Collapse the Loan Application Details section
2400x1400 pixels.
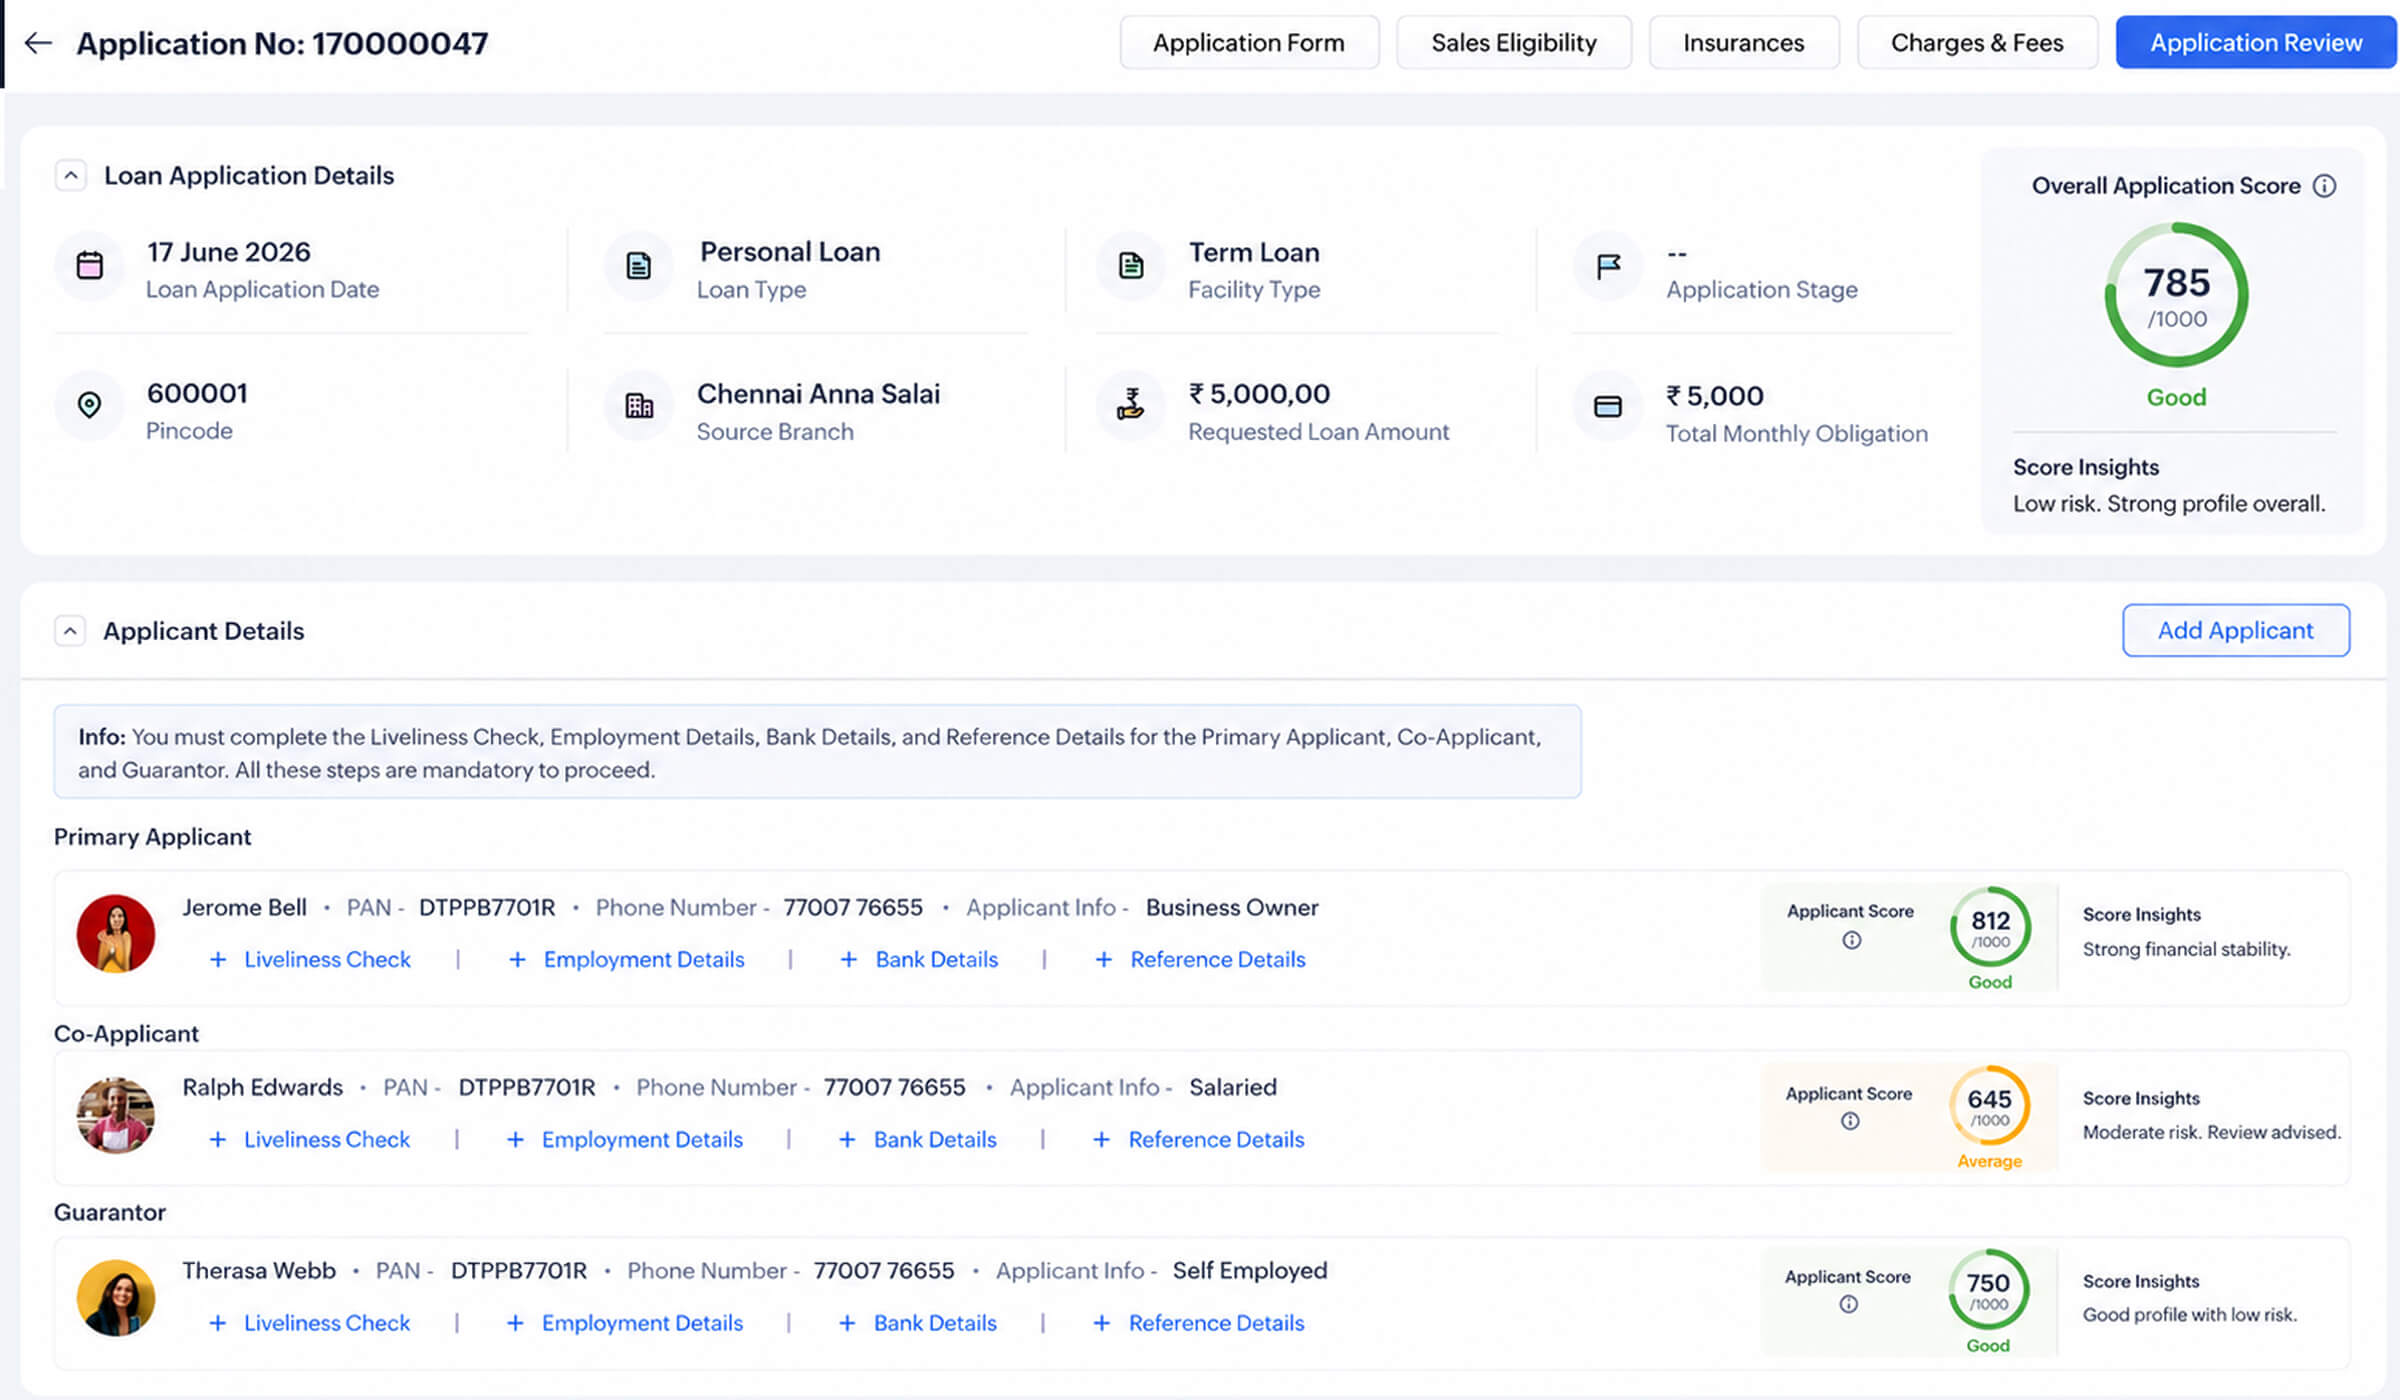click(x=70, y=176)
